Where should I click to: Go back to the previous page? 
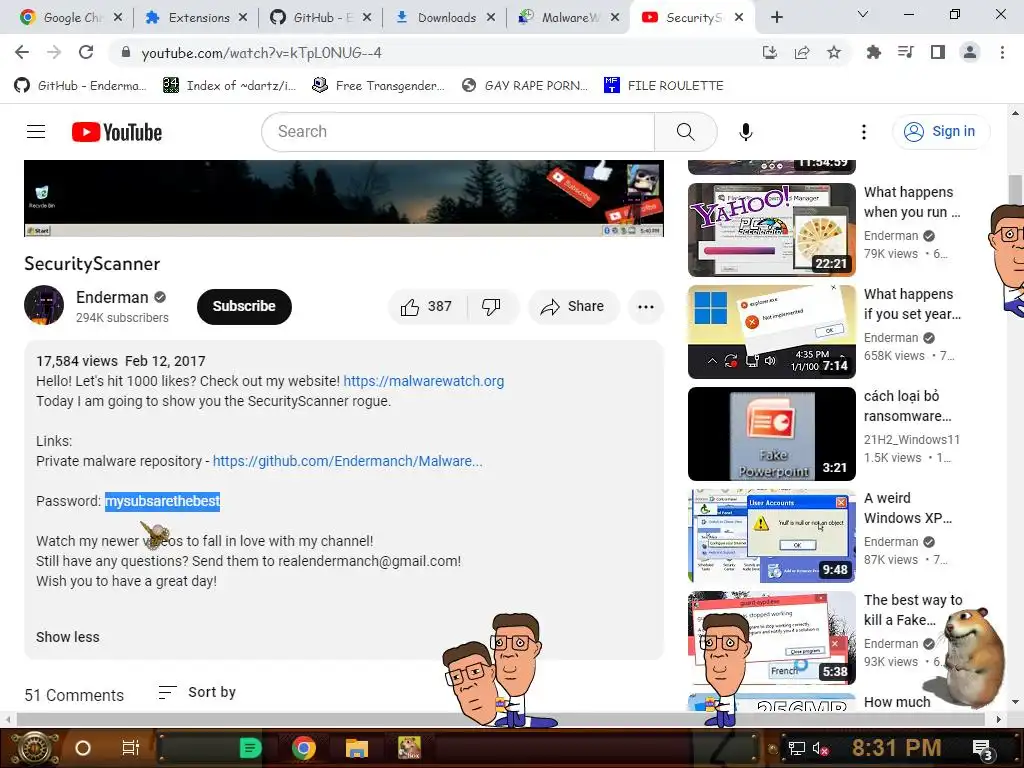pos(22,52)
